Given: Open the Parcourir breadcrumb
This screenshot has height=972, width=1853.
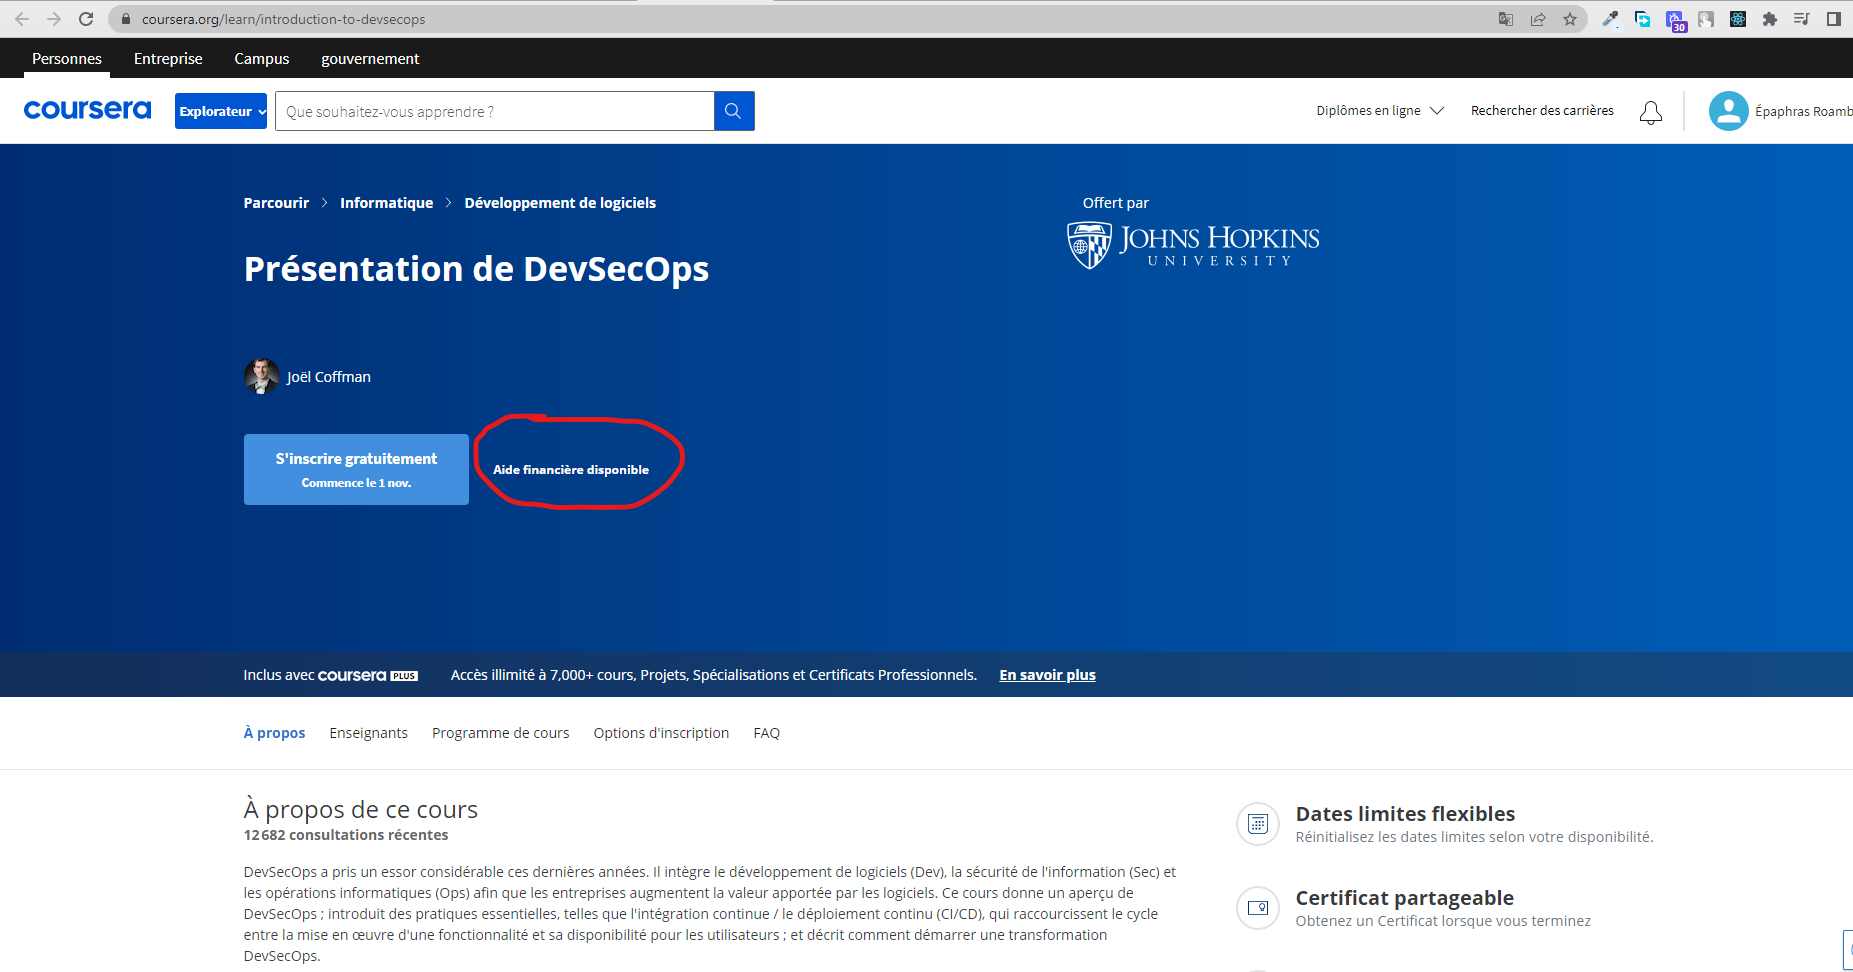Looking at the screenshot, I should [276, 203].
